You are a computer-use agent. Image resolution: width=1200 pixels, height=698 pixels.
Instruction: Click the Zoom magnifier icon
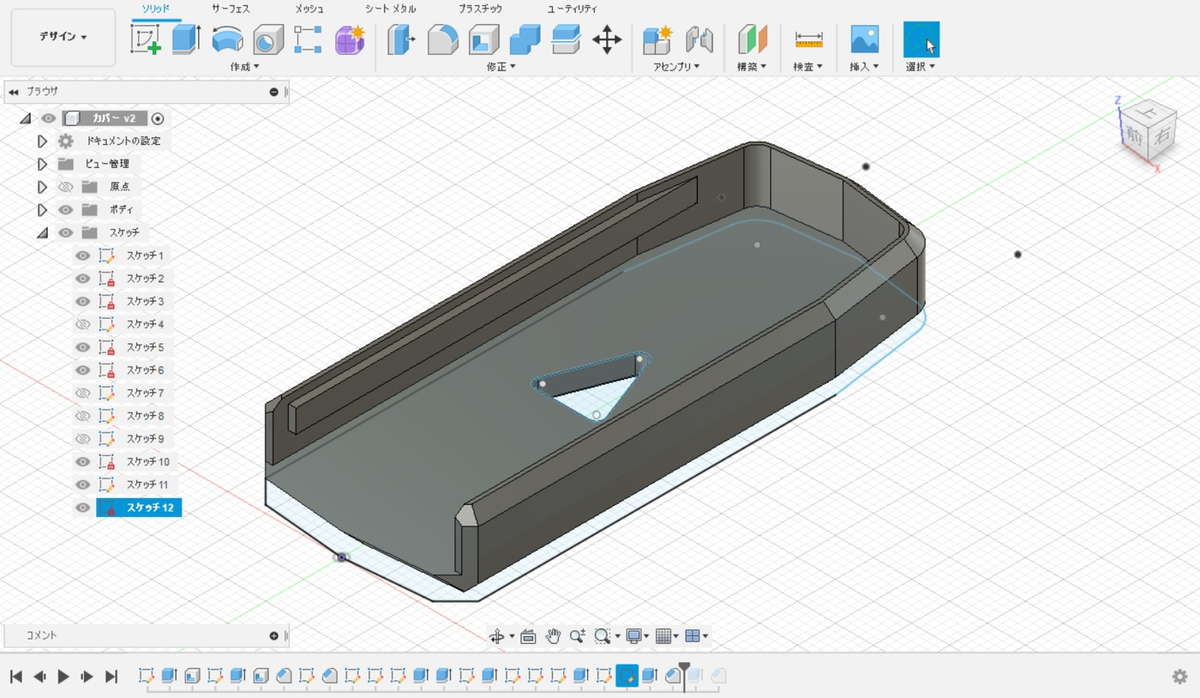[x=577, y=636]
